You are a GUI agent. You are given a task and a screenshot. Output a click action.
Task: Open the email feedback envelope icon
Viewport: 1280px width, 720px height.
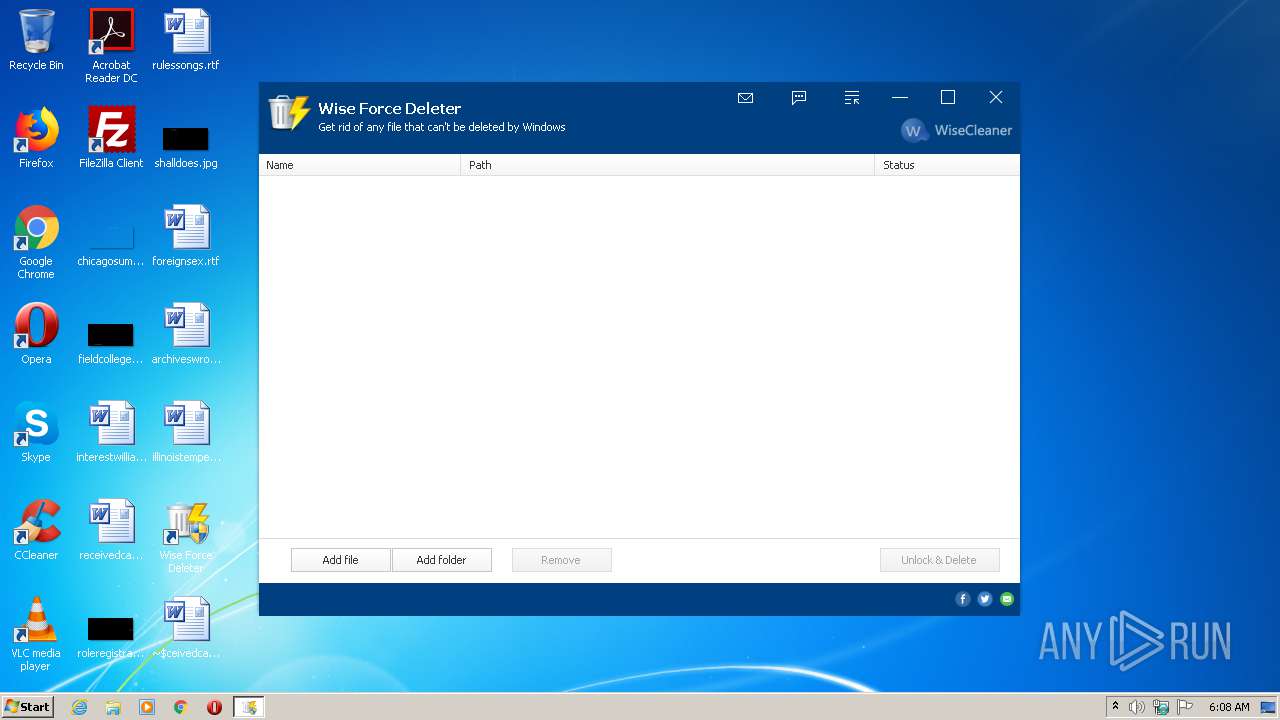(745, 98)
